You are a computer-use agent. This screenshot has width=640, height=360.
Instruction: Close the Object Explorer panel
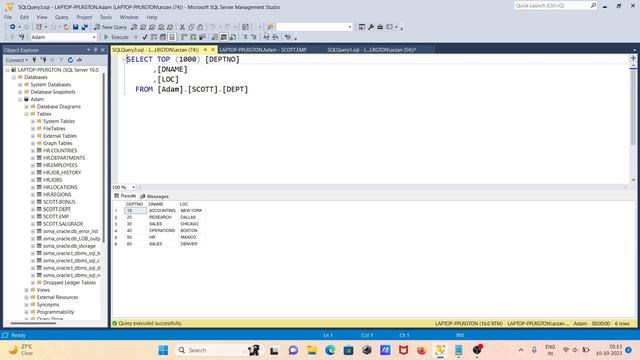tap(103, 50)
